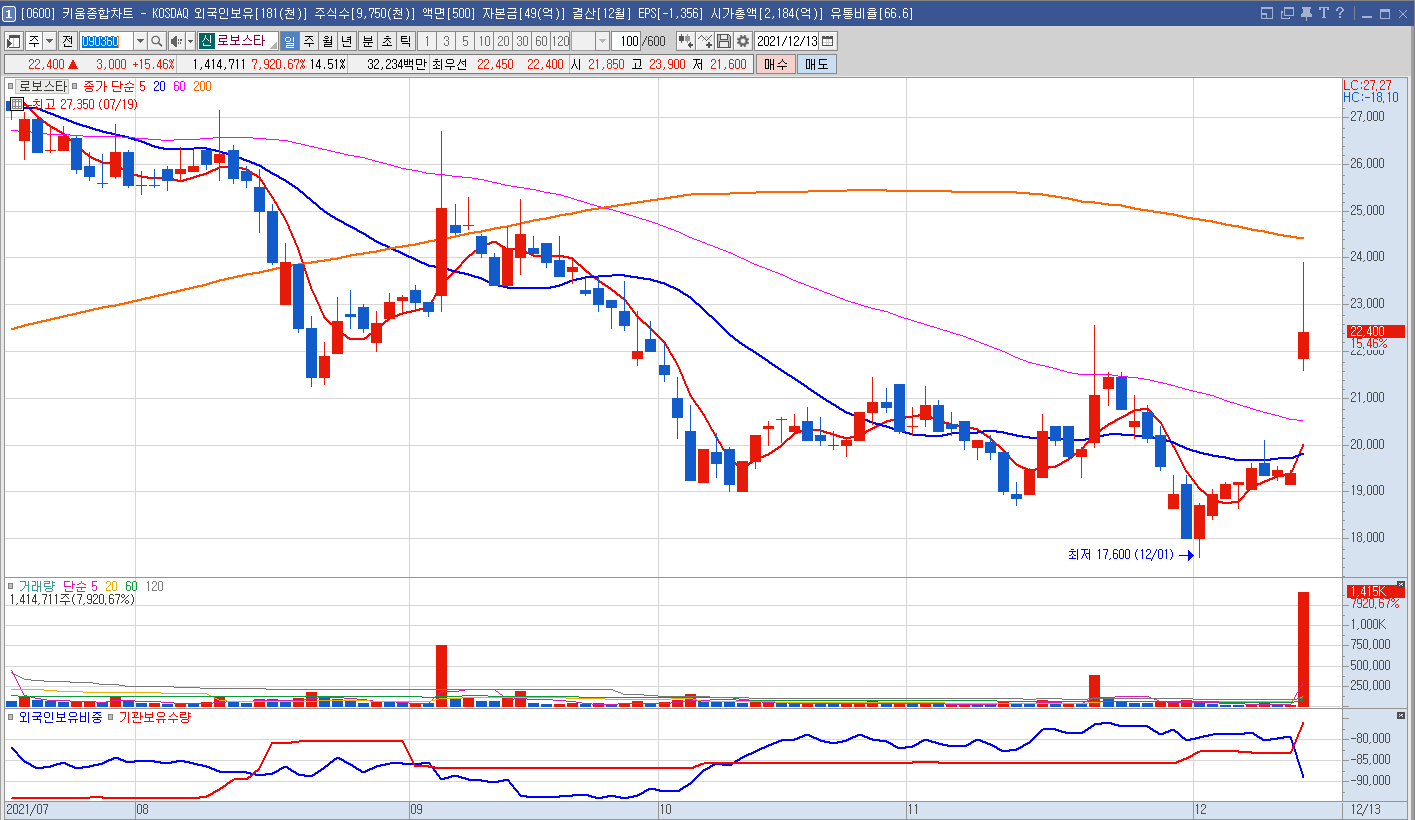Select the 60 interval button
The width and height of the screenshot is (1415, 820).
click(541, 41)
